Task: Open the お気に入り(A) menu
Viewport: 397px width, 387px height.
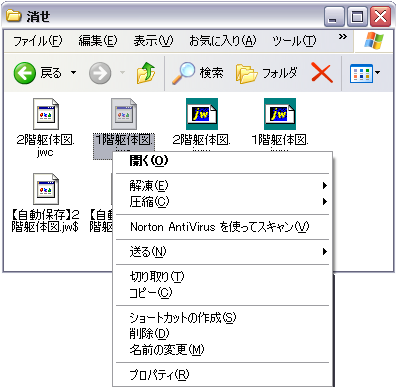Action: tap(223, 41)
